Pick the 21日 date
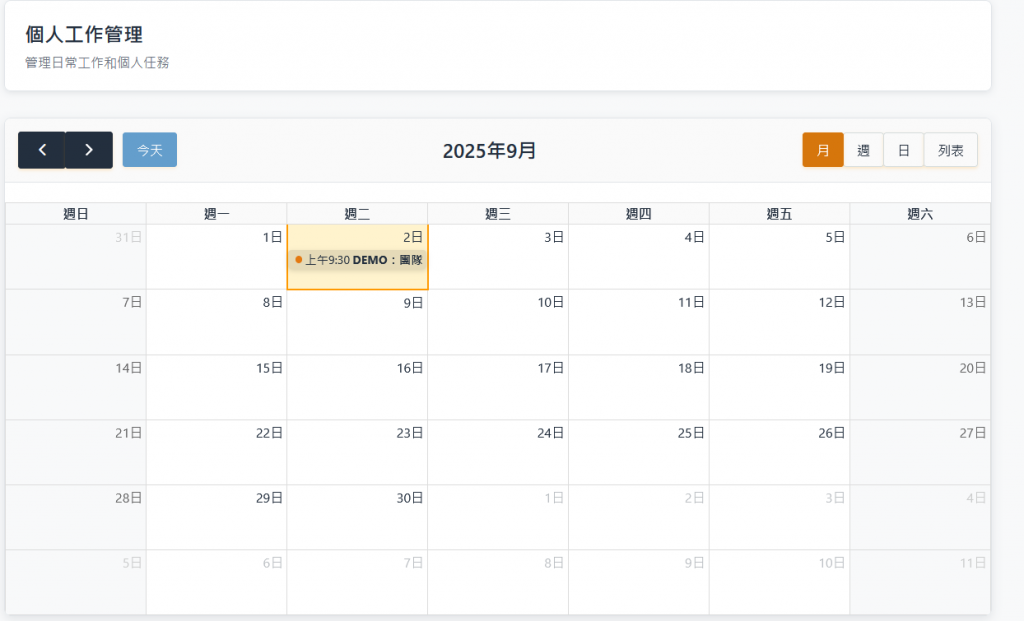The height and width of the screenshot is (621, 1024). 129,433
